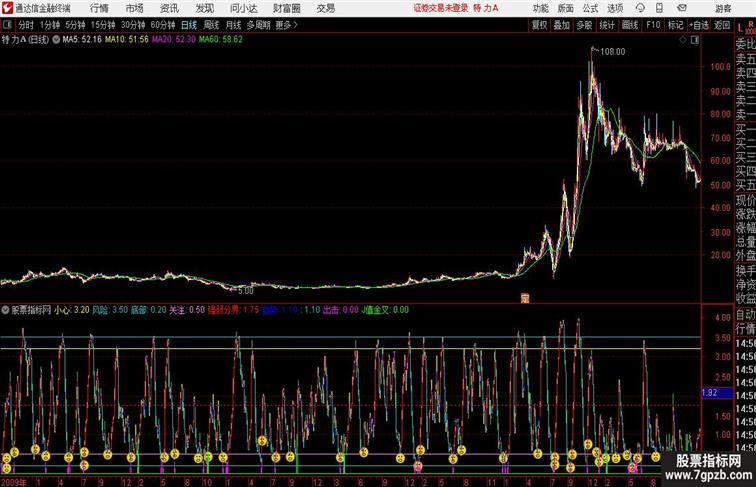Click the 统计 button
This screenshot has height=487, width=756.
point(607,25)
